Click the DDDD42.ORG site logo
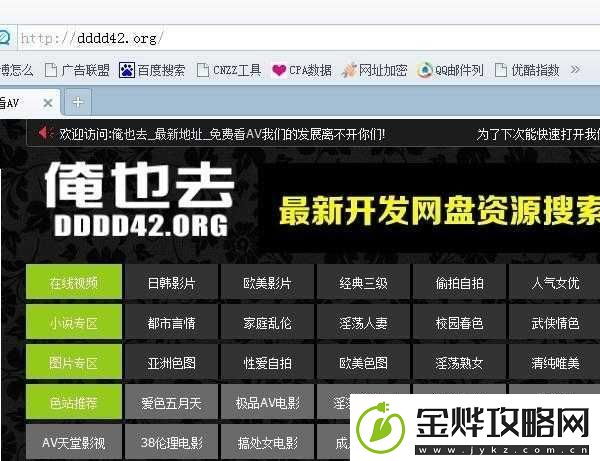 [140, 199]
